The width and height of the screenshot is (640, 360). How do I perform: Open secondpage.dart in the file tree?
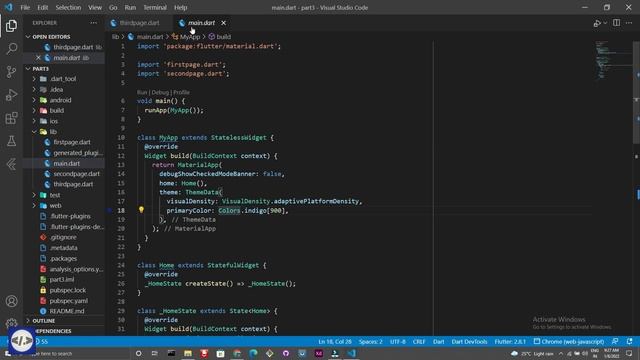tap(76, 174)
